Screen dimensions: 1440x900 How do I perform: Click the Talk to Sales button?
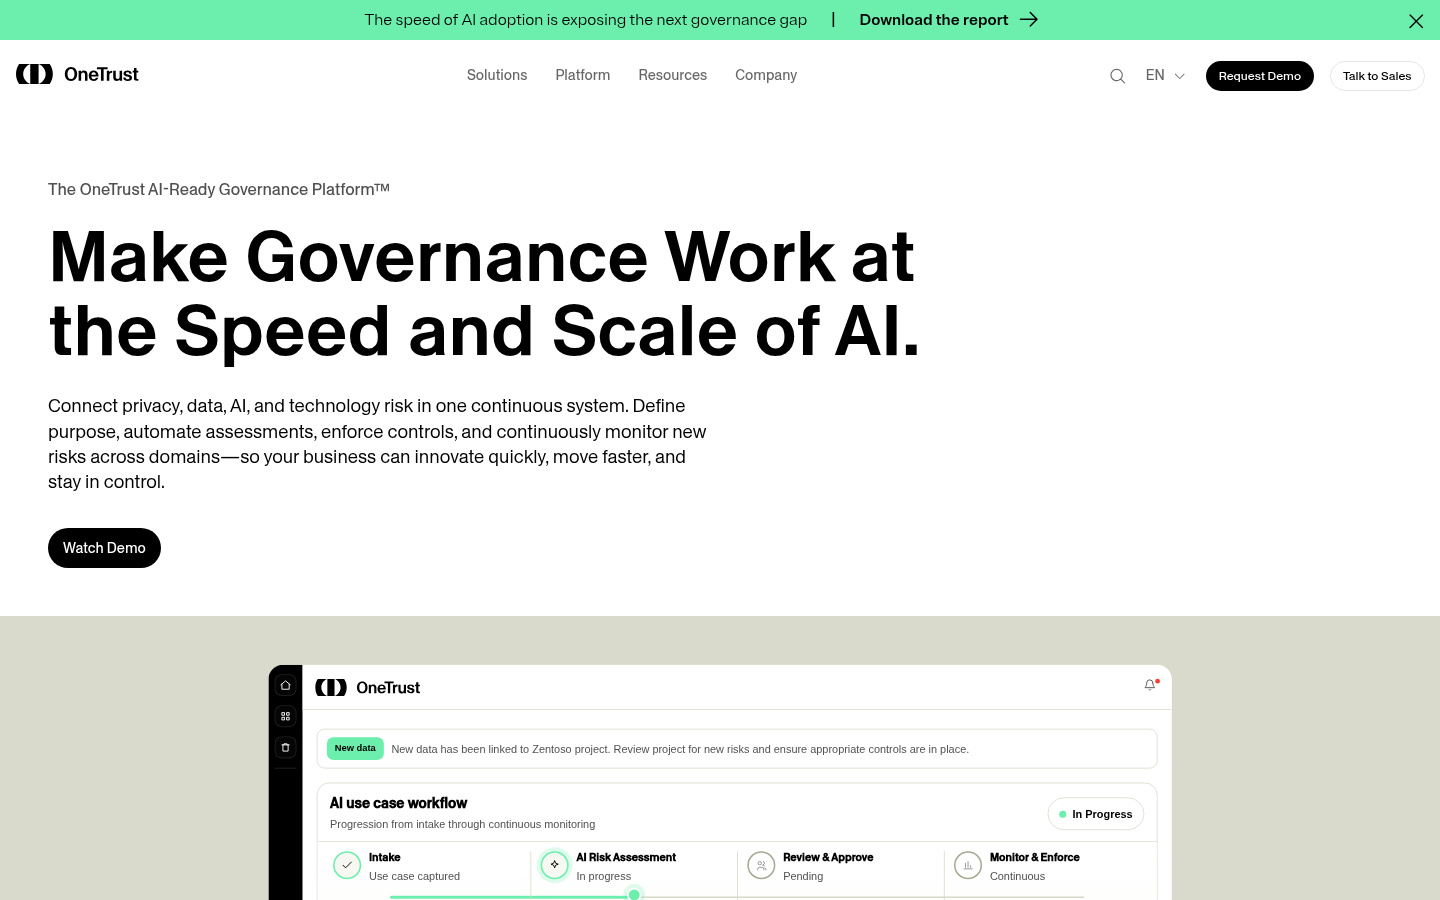click(1377, 76)
